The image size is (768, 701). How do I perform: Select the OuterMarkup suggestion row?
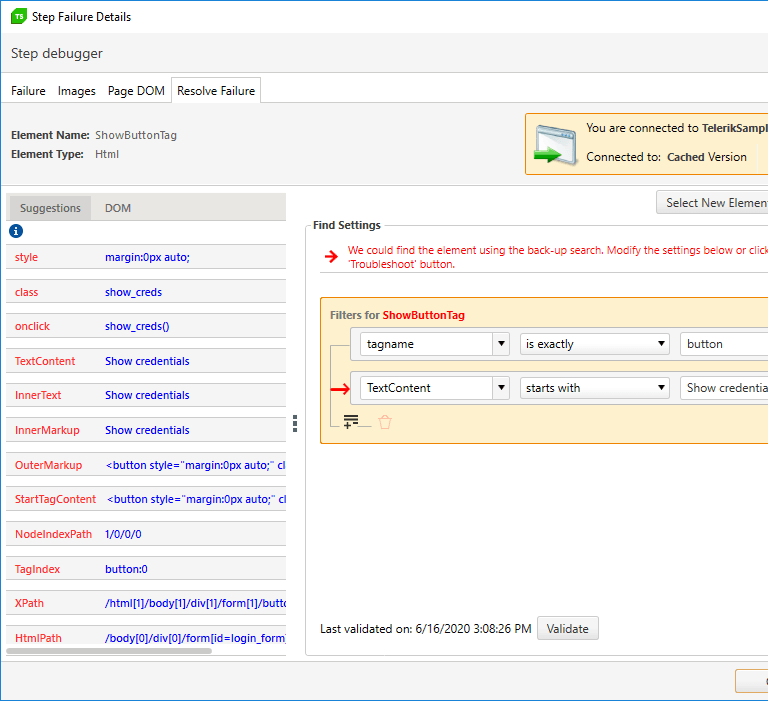point(146,465)
